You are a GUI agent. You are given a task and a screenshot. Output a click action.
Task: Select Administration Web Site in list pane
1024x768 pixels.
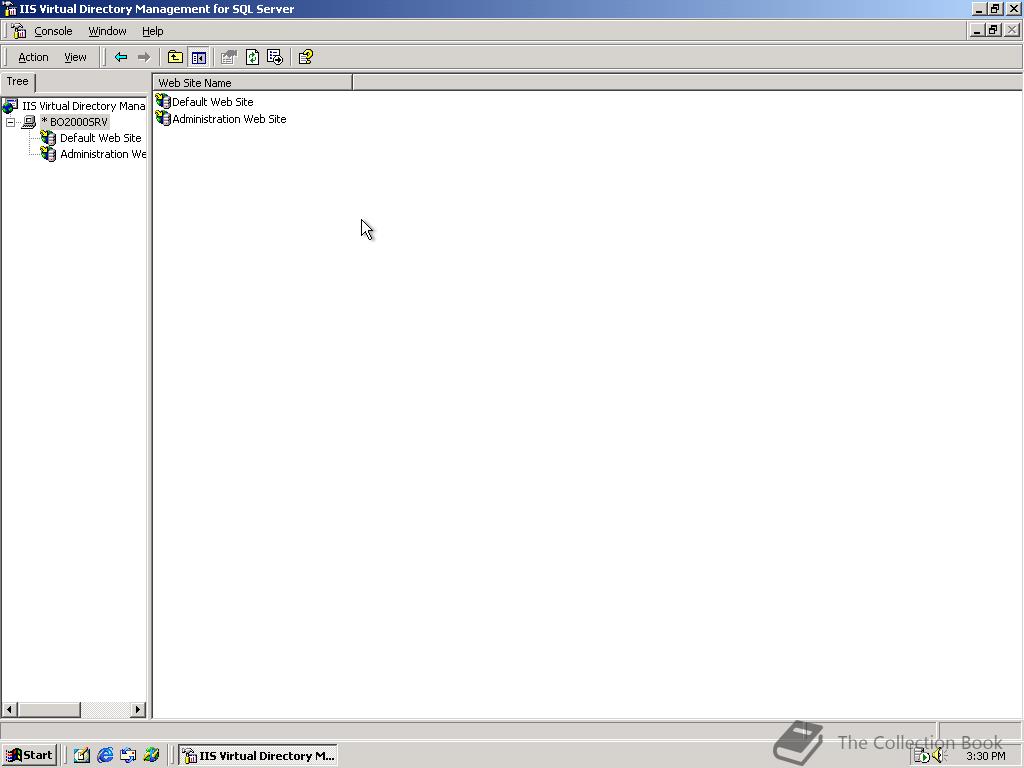pos(229,119)
